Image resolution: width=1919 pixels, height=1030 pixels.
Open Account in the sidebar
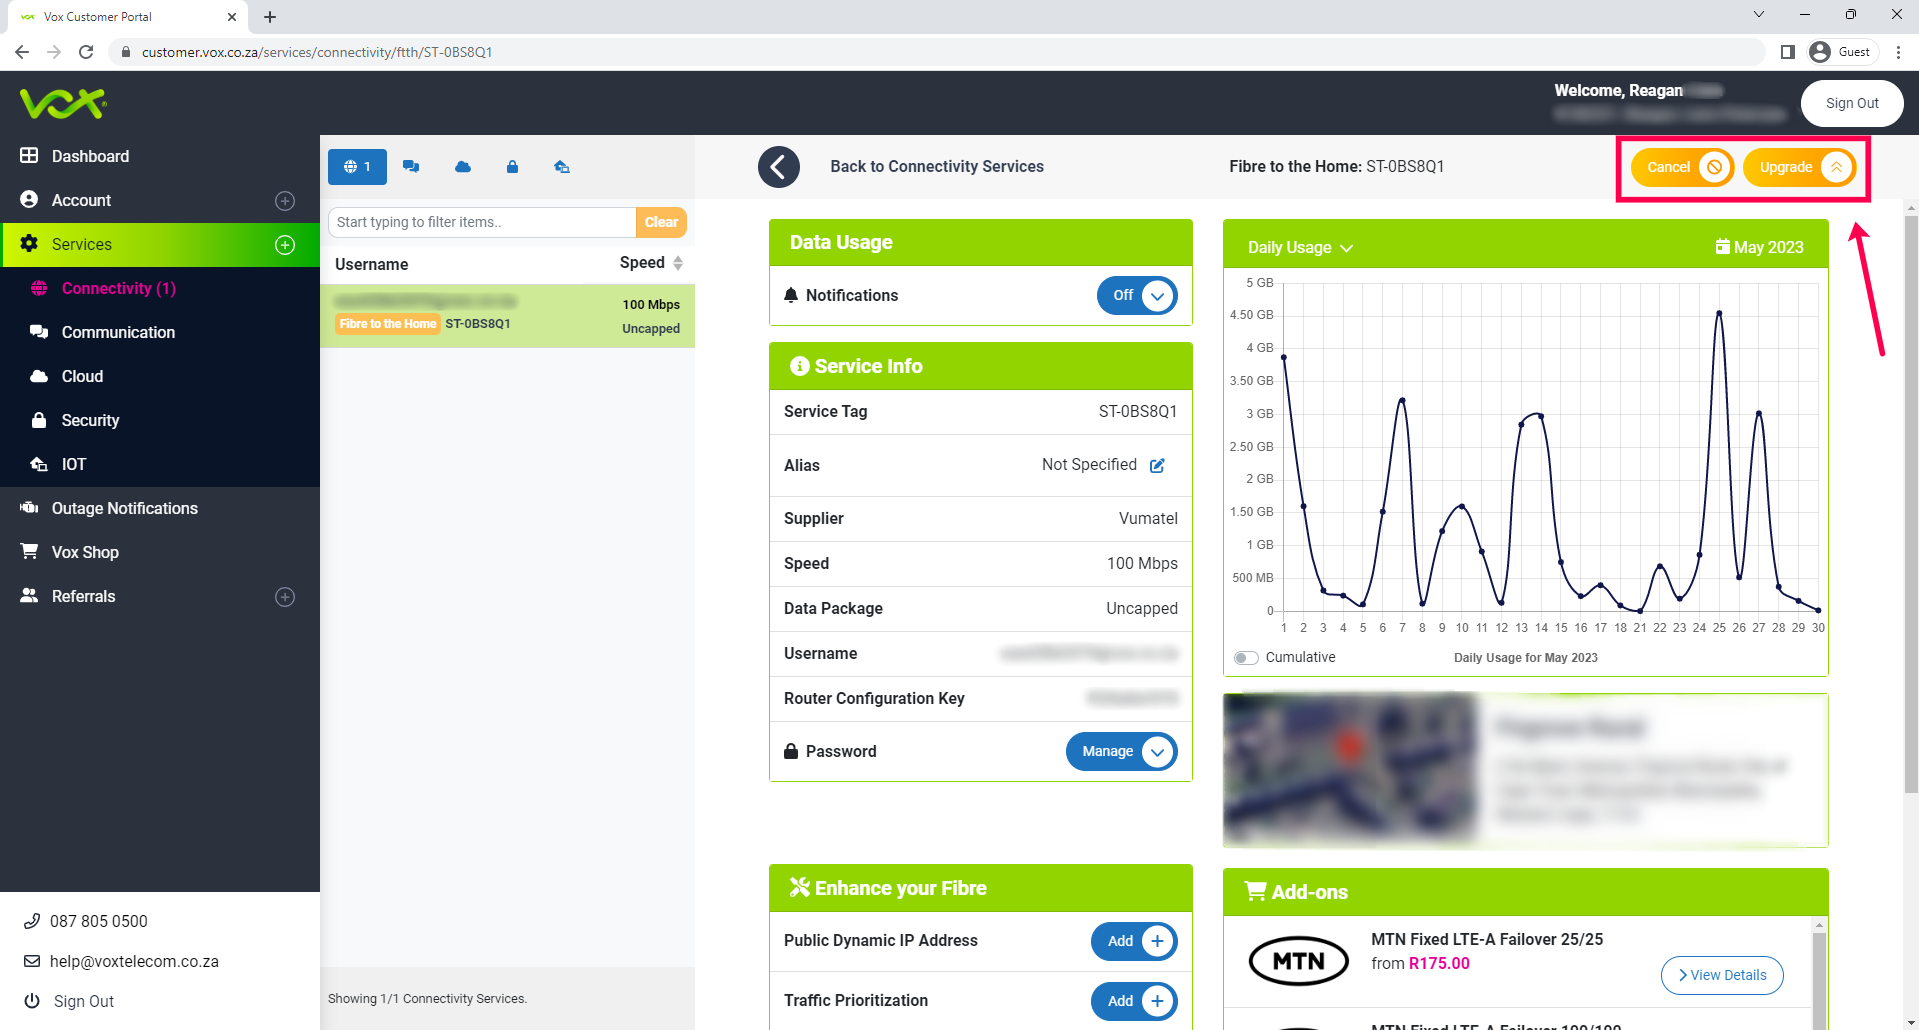[81, 200]
